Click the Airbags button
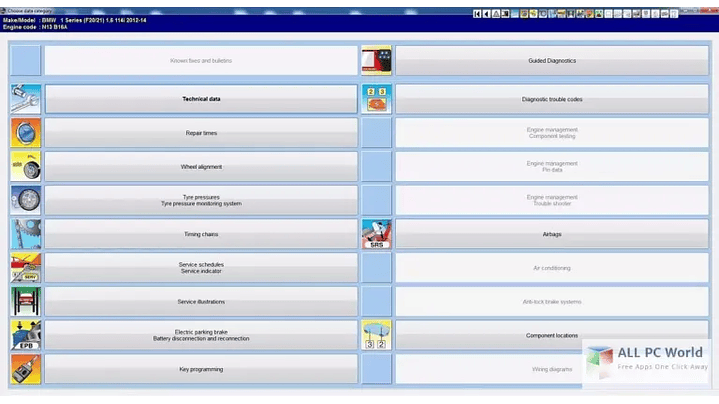Screen dimensions: 719x404 [552, 234]
